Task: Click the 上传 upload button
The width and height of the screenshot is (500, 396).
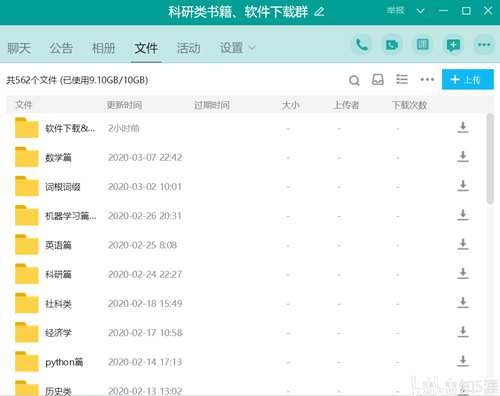Action: (x=468, y=80)
